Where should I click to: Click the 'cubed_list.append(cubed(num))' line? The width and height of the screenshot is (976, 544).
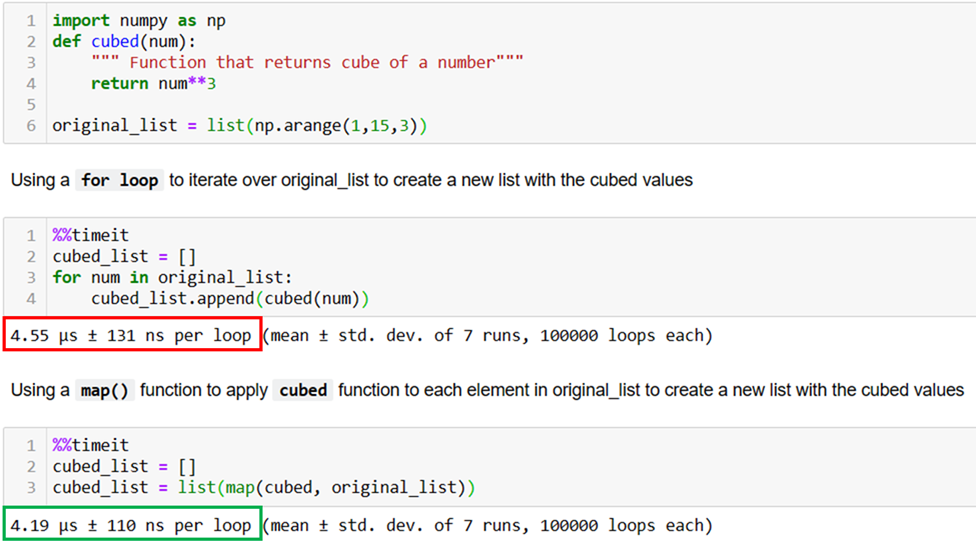coord(230,299)
